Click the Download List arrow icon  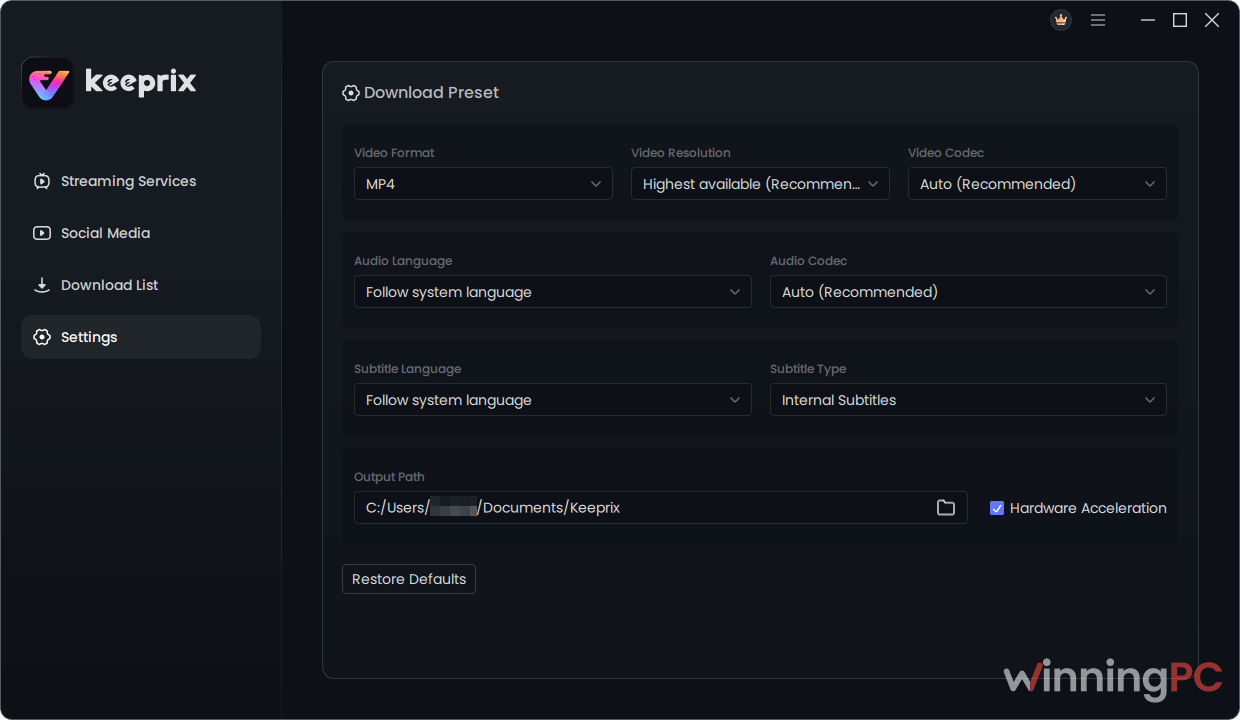(x=42, y=285)
